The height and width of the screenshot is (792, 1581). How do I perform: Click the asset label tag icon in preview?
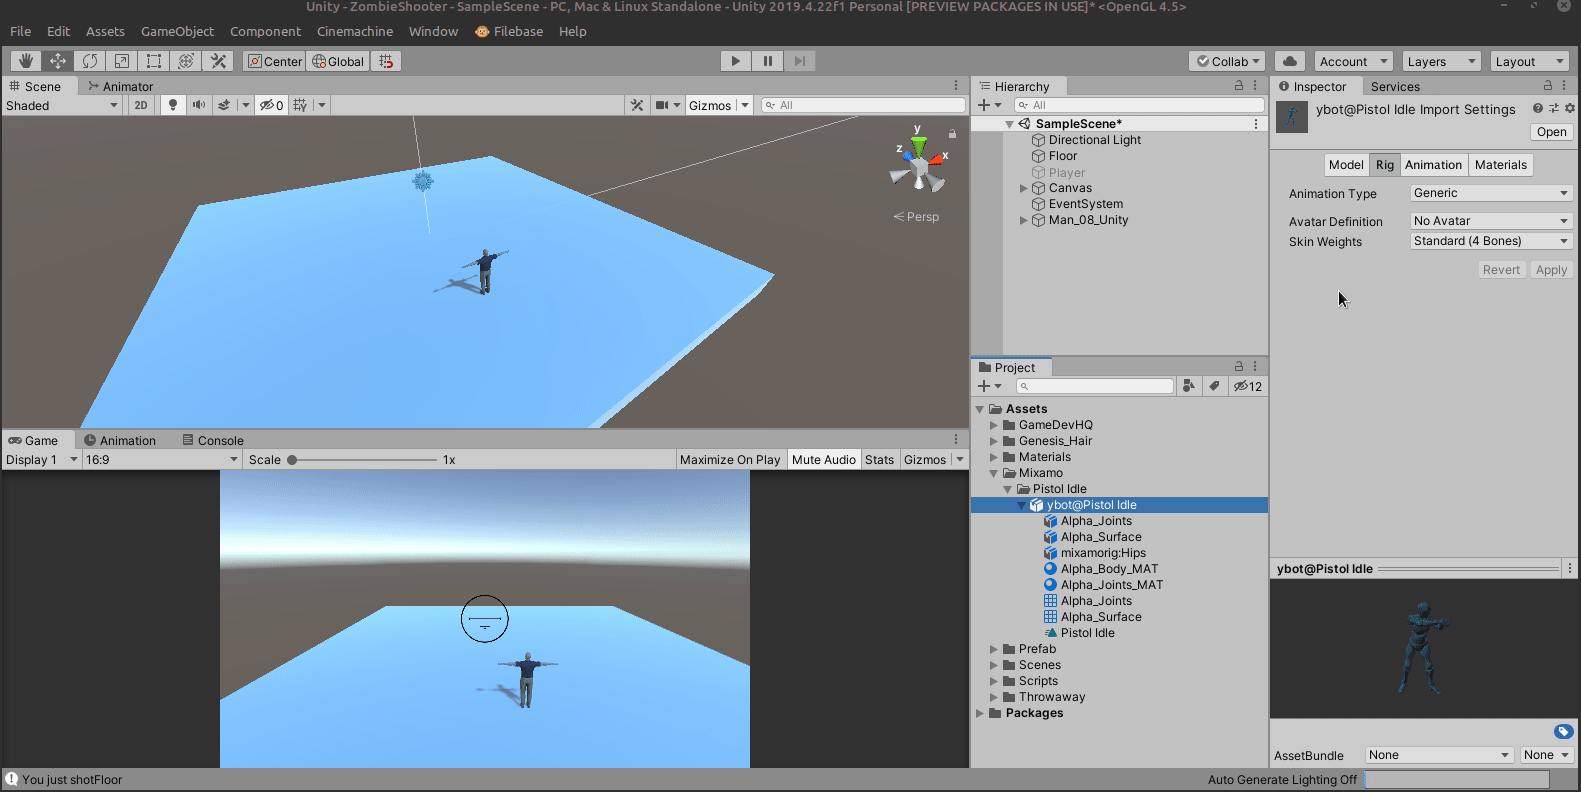(1564, 732)
